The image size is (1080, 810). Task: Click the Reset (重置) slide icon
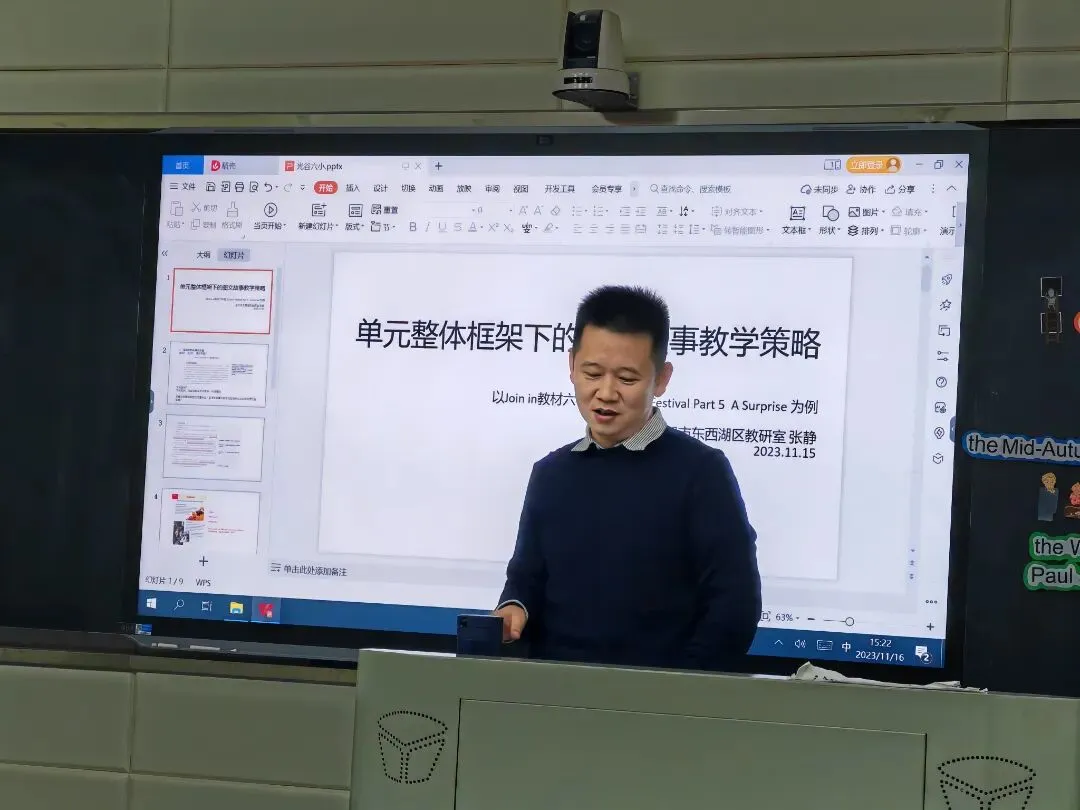(x=376, y=209)
